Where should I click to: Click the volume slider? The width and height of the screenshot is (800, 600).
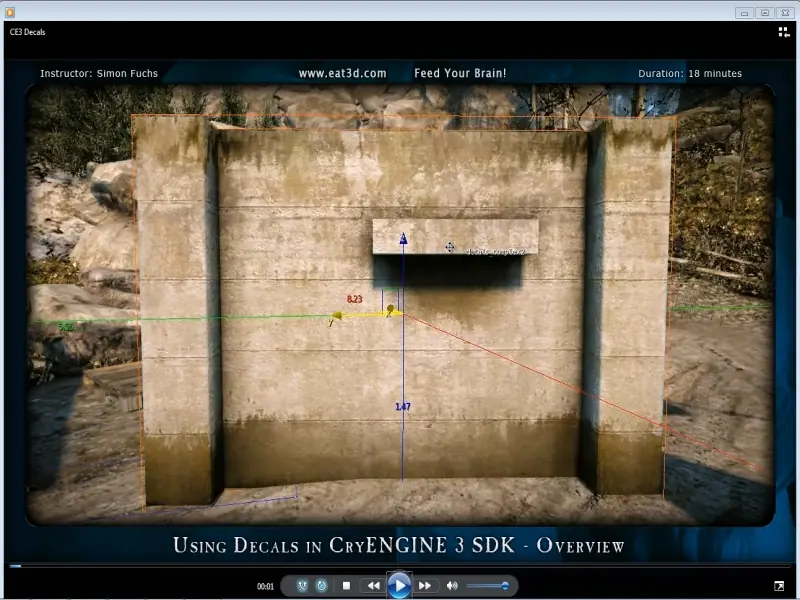point(487,586)
